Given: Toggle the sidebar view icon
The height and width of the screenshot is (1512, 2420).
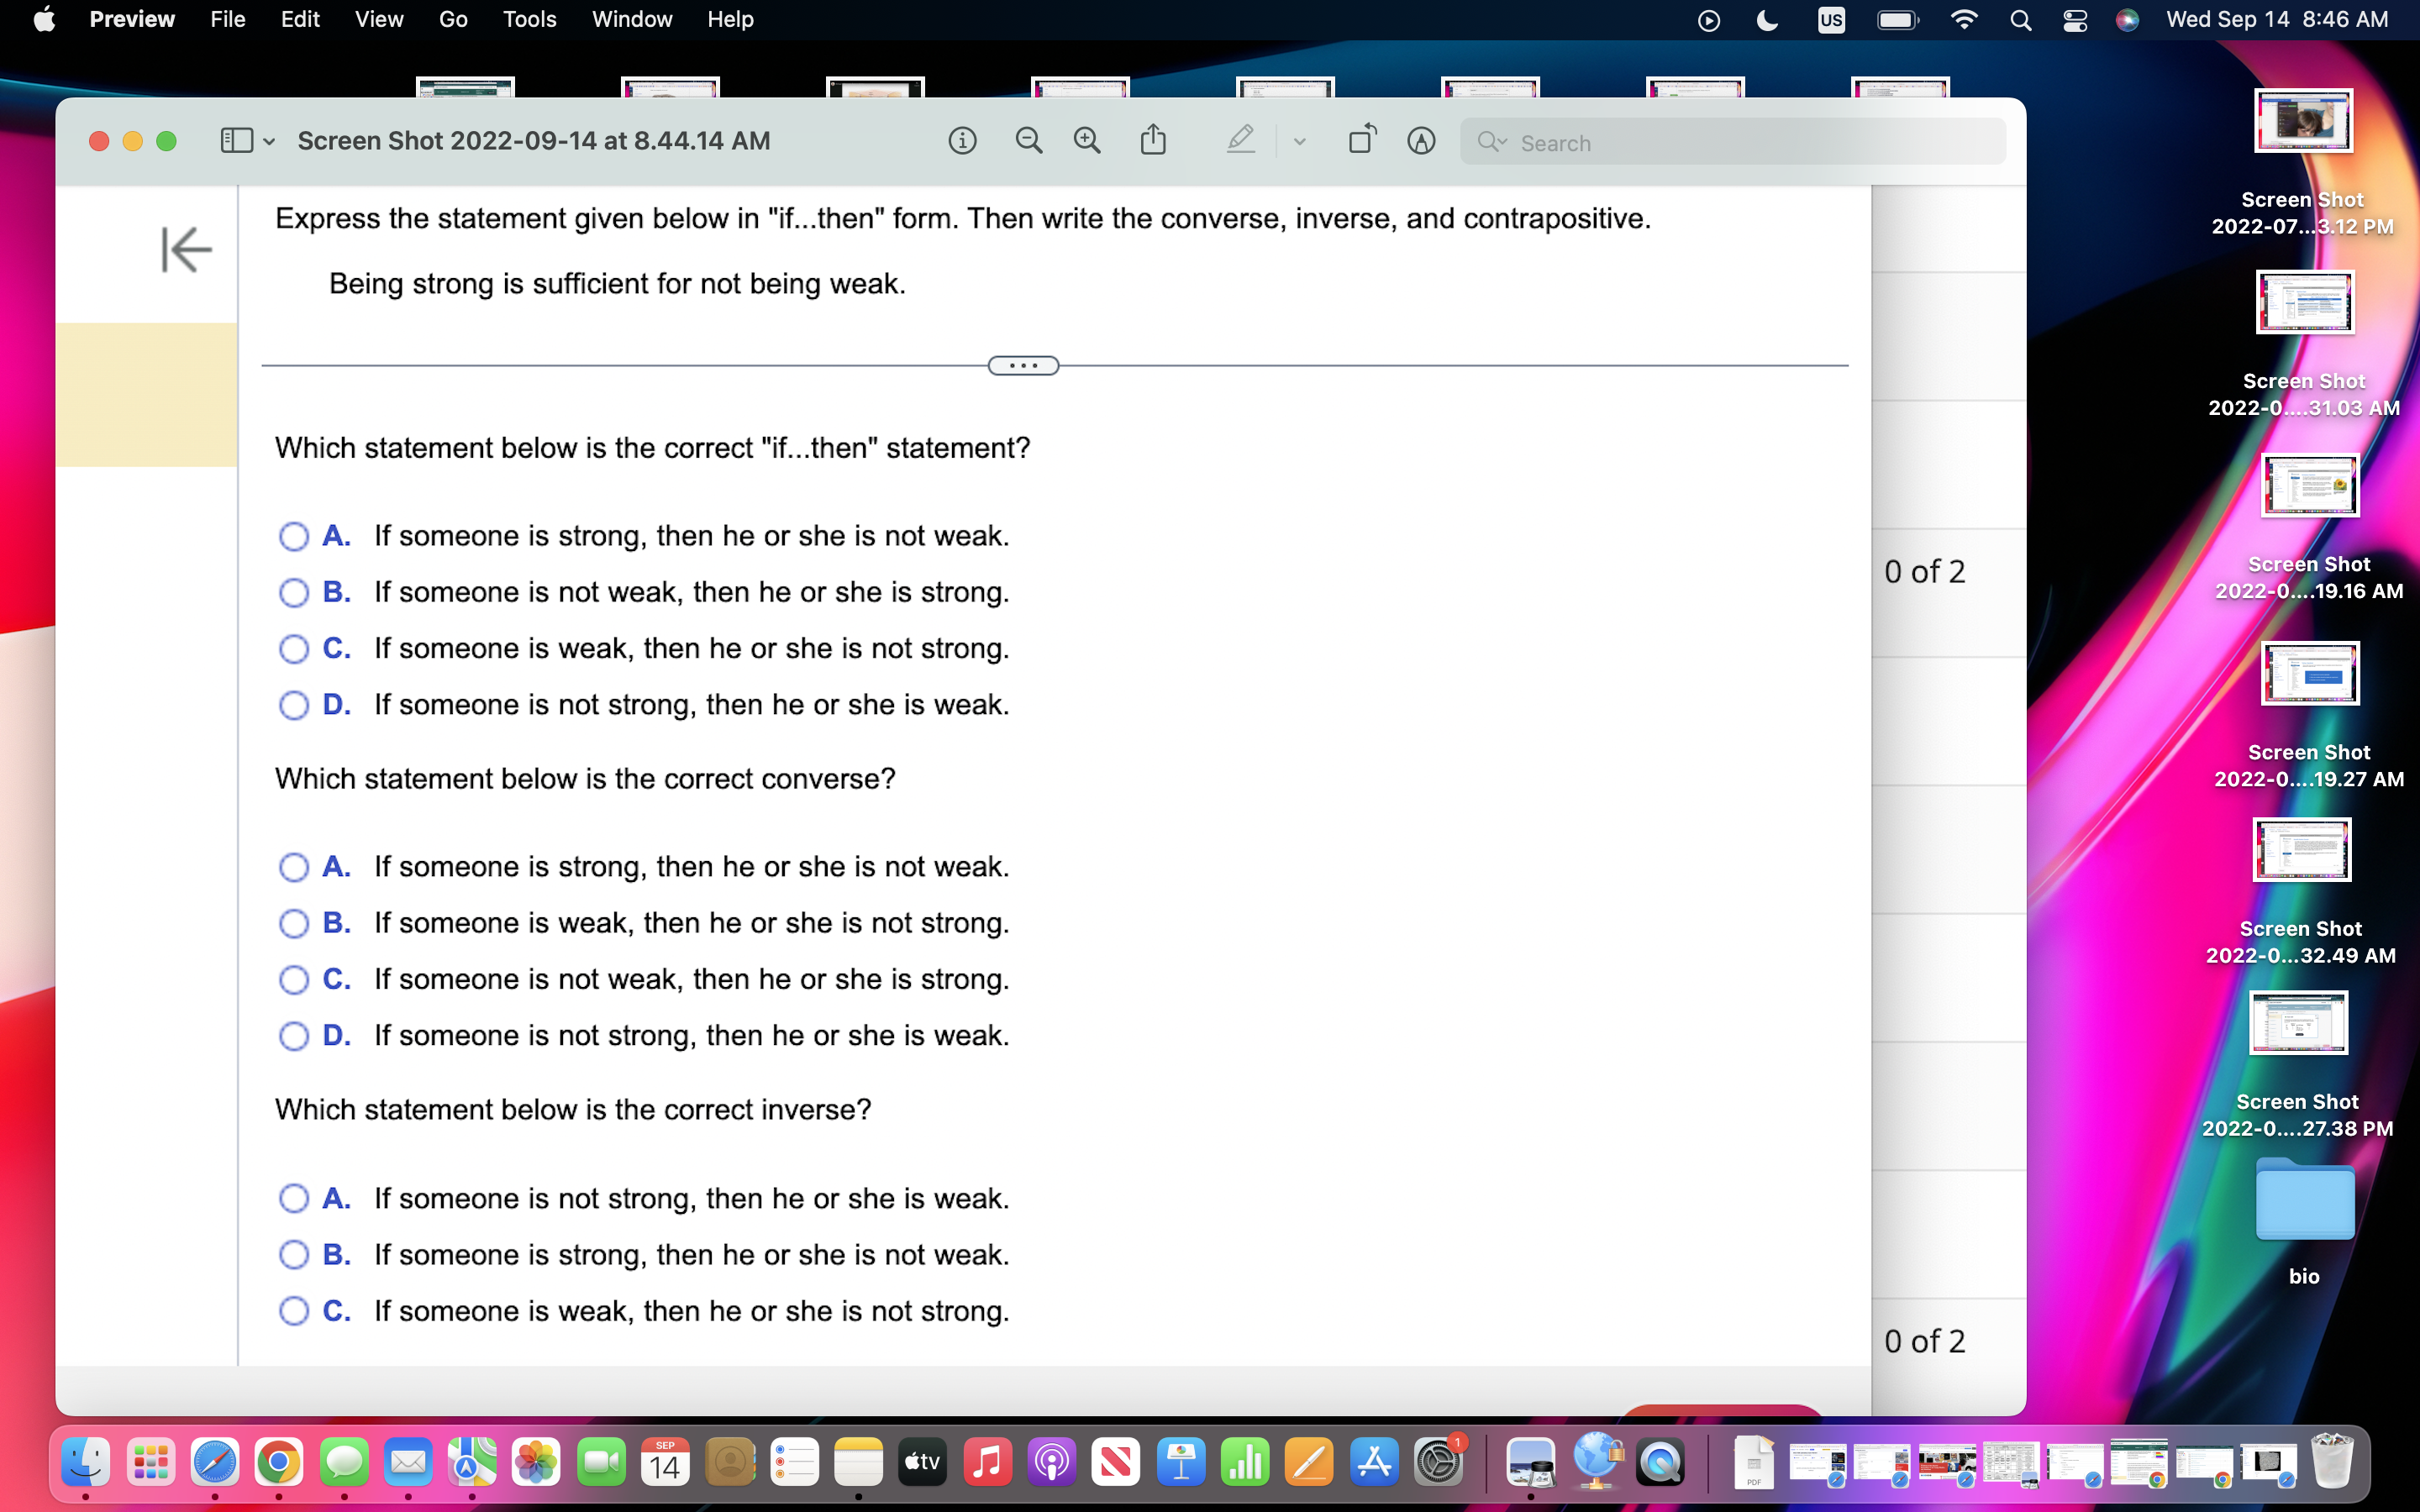Looking at the screenshot, I should (x=238, y=140).
